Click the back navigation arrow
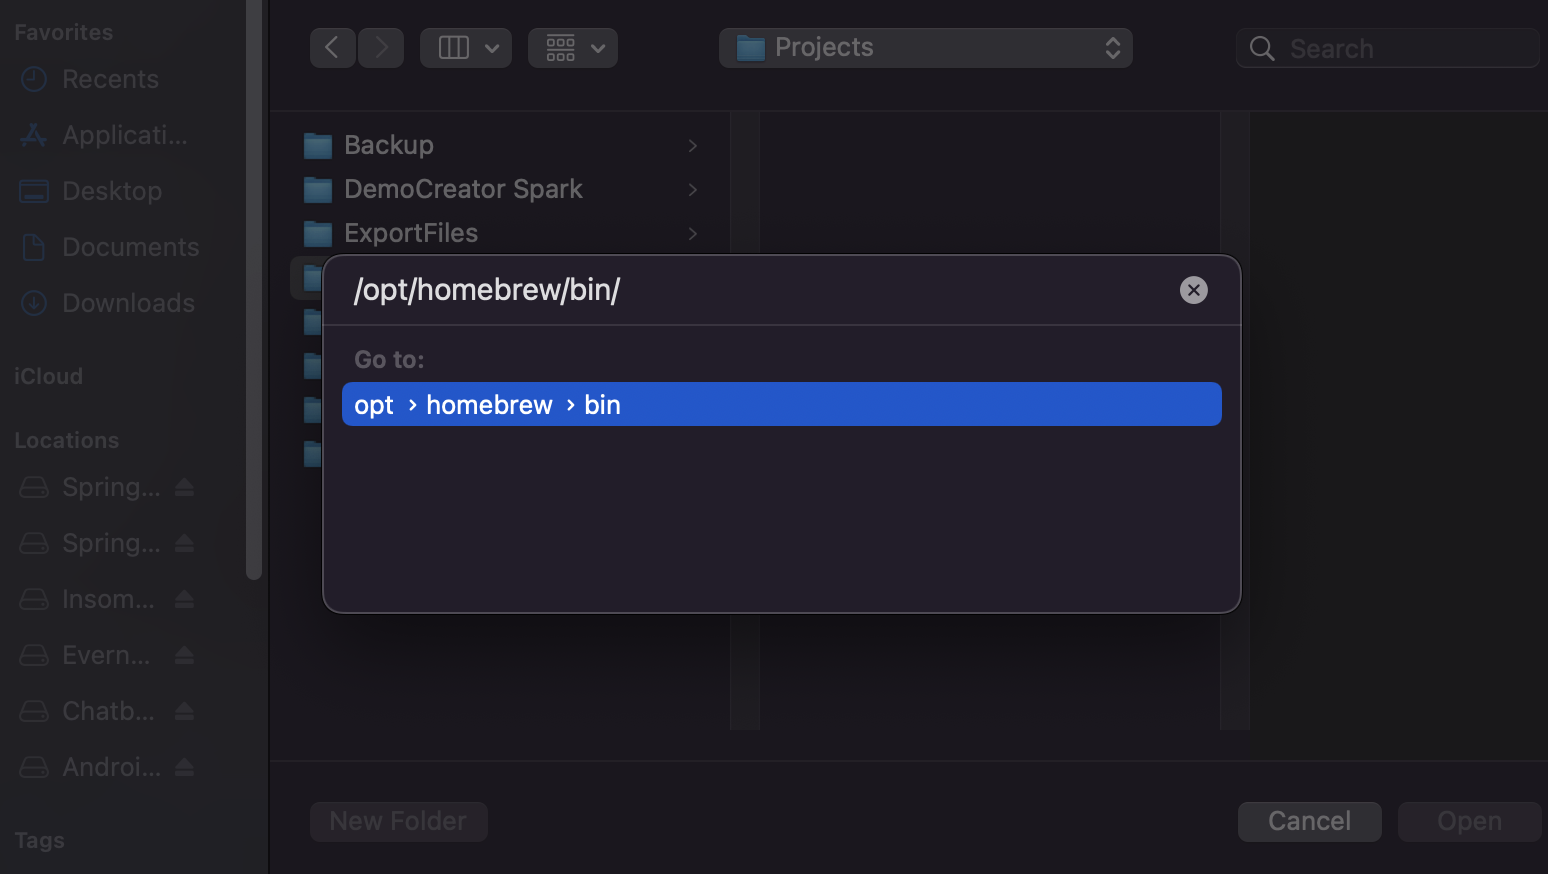The width and height of the screenshot is (1548, 874). pyautogui.click(x=332, y=48)
